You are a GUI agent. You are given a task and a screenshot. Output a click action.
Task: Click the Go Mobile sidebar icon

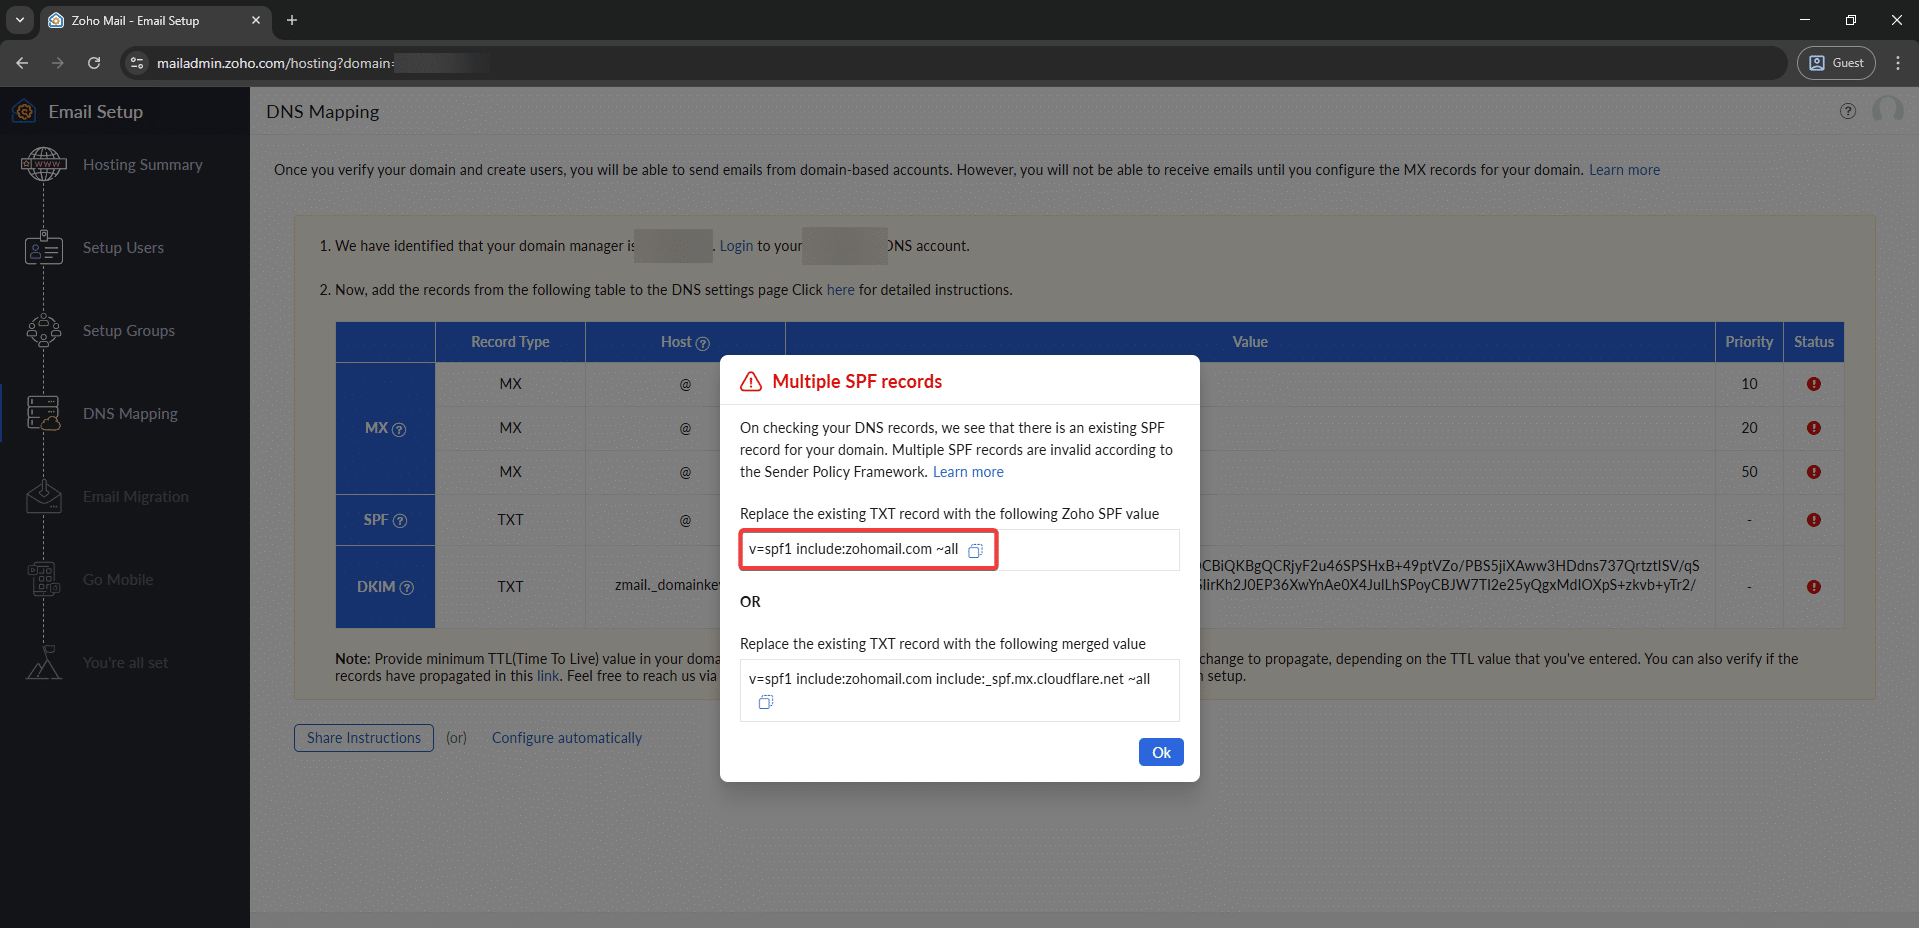tap(44, 579)
